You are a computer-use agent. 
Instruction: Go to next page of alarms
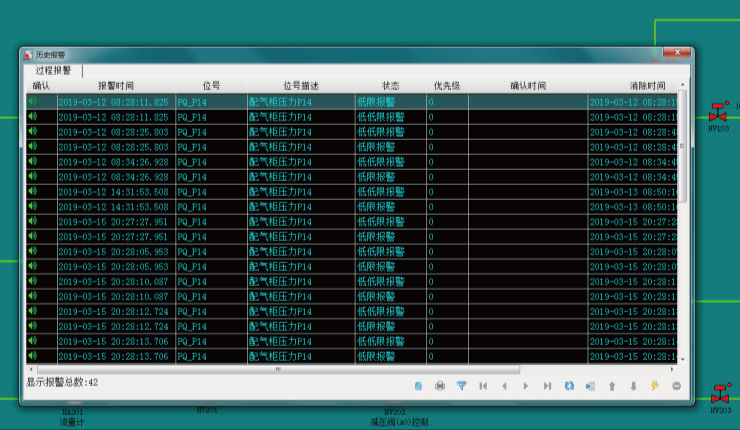click(x=526, y=386)
